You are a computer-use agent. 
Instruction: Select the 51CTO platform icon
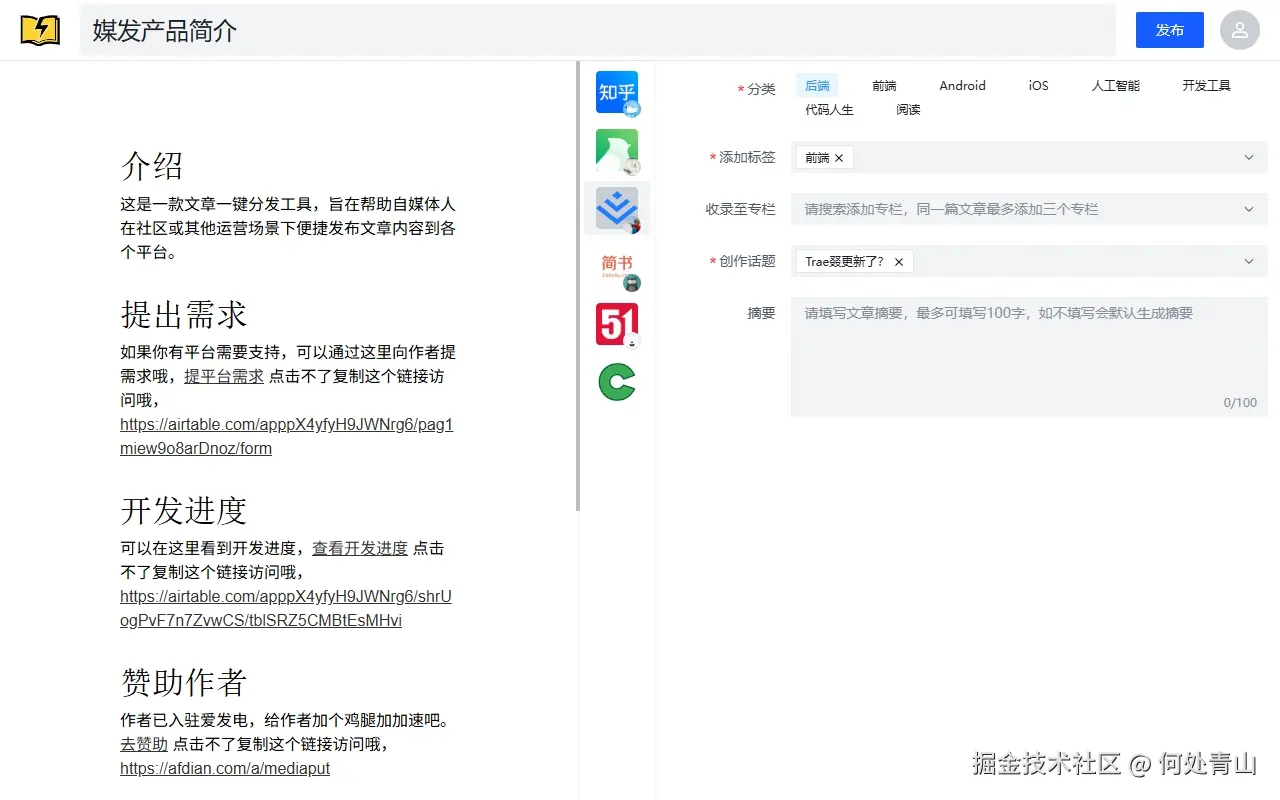tap(617, 324)
